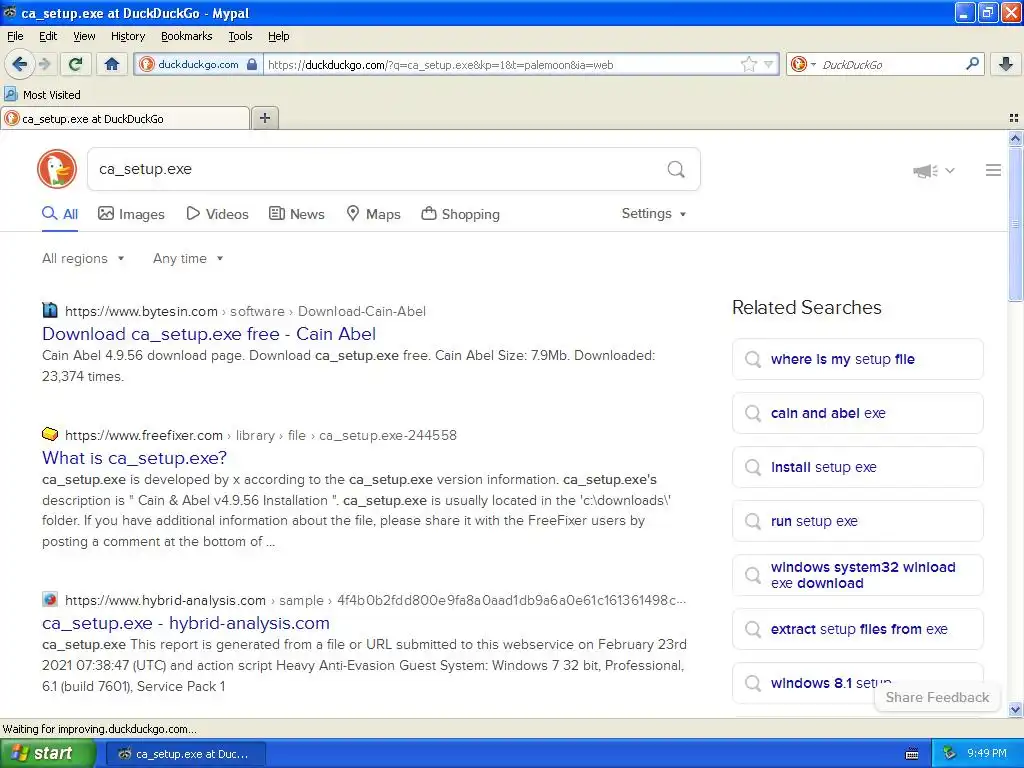Screen dimensions: 1024x768
Task: Switch to the Maps results tab
Action: (x=374, y=214)
